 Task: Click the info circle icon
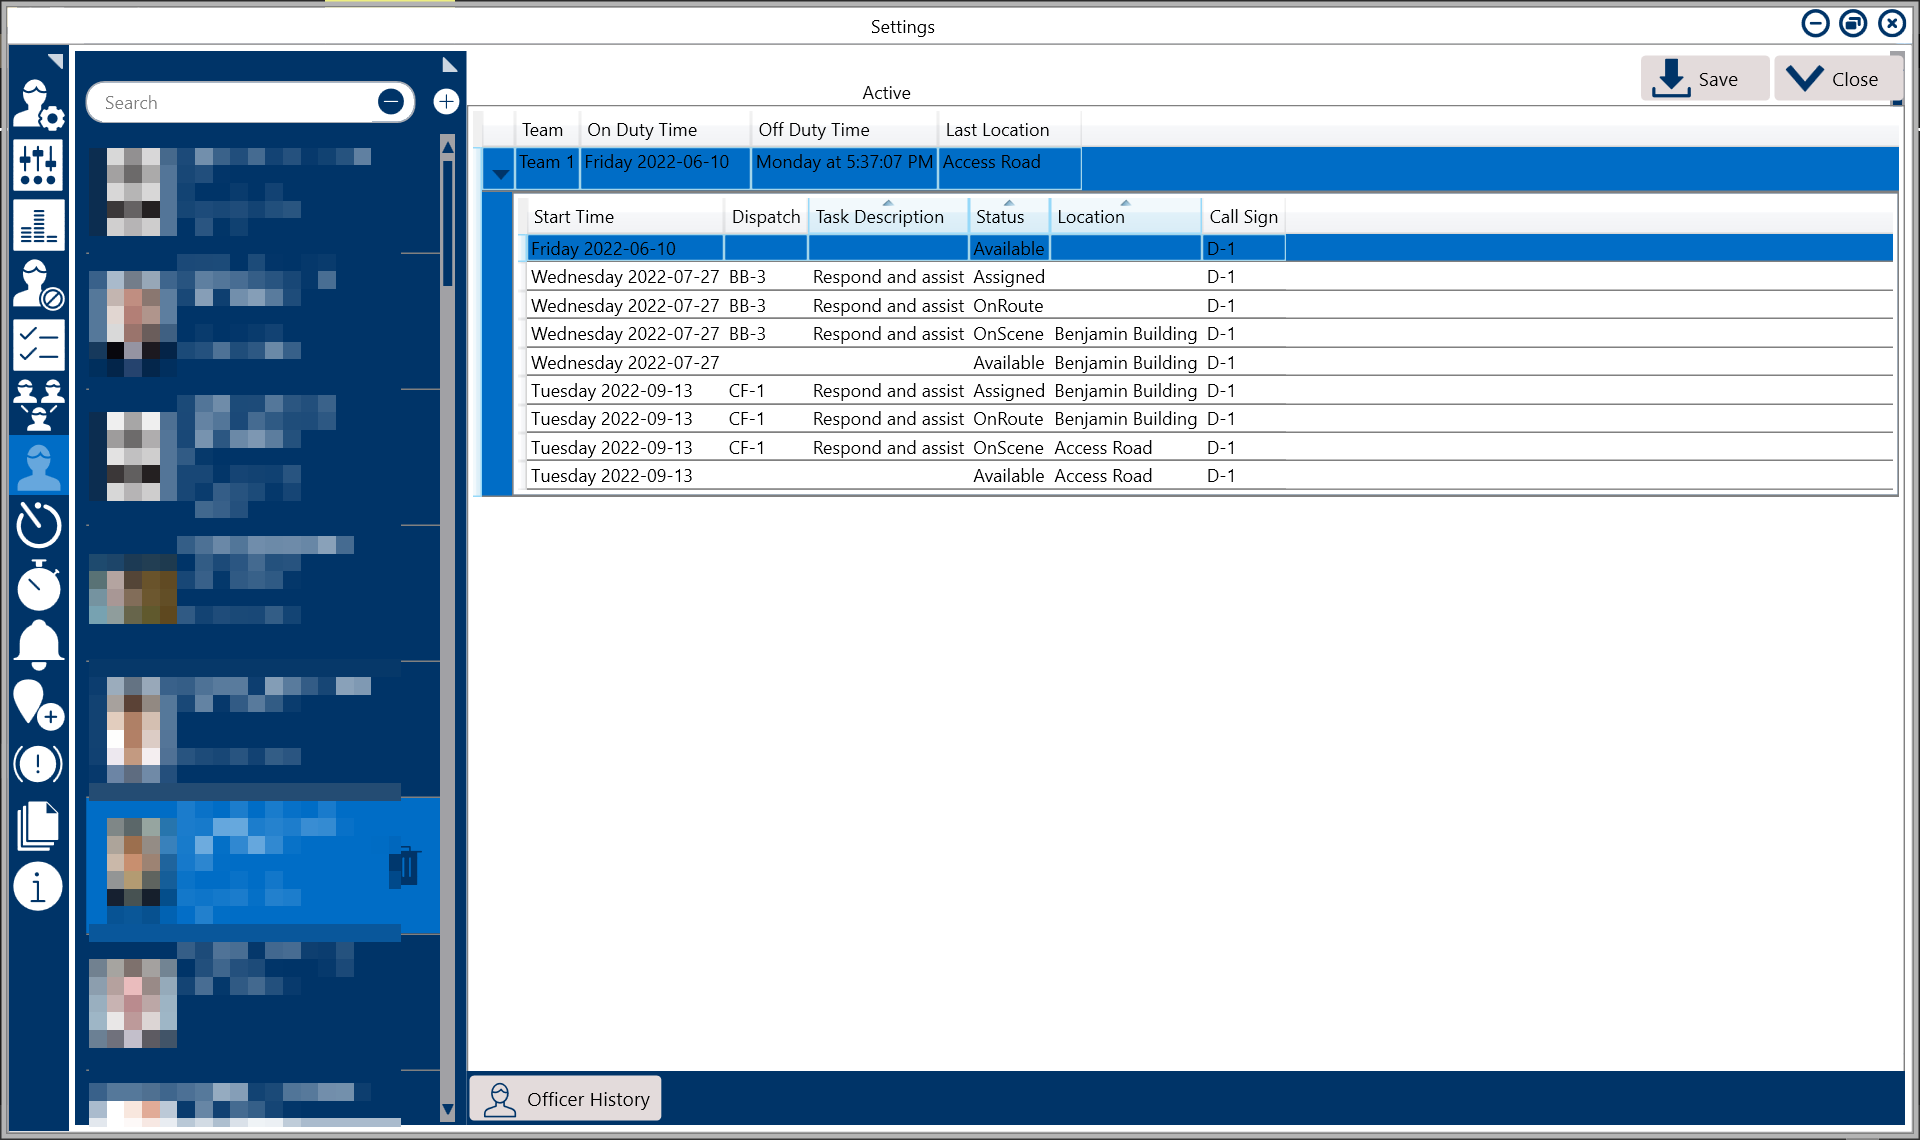click(38, 886)
